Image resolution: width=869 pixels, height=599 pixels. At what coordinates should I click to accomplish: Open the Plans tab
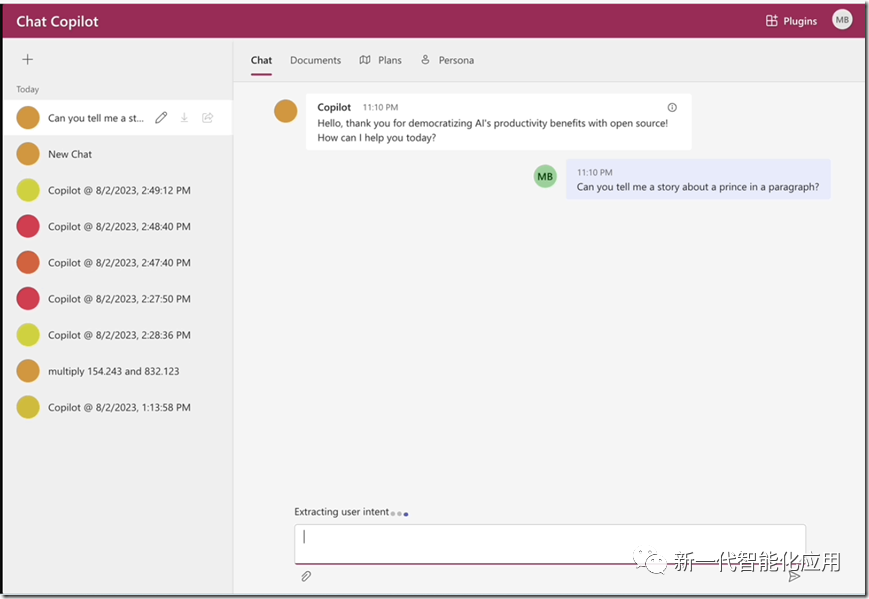point(380,60)
